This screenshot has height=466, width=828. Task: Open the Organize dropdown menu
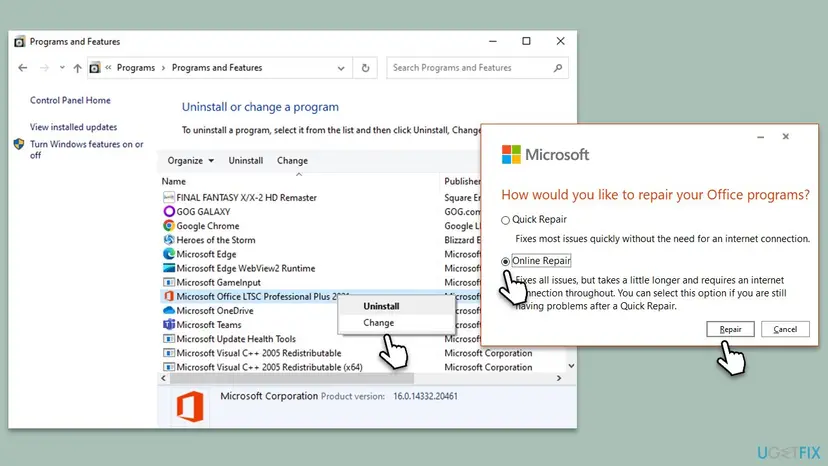tap(191, 161)
